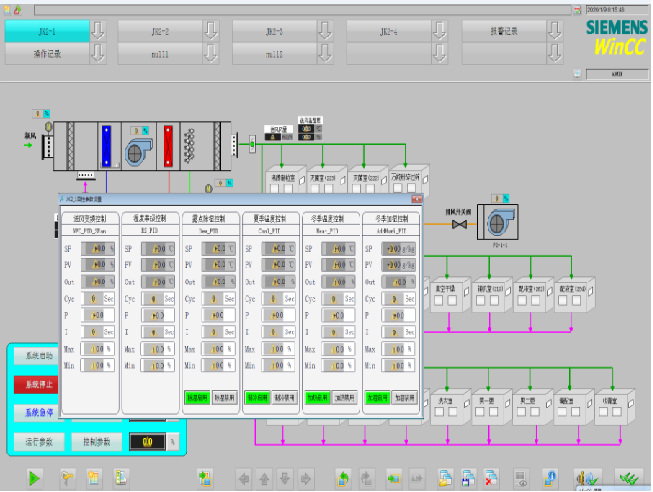The width and height of the screenshot is (653, 492).
Task: Click the green play arrow in bottom toolbar
Action: [x=35, y=478]
